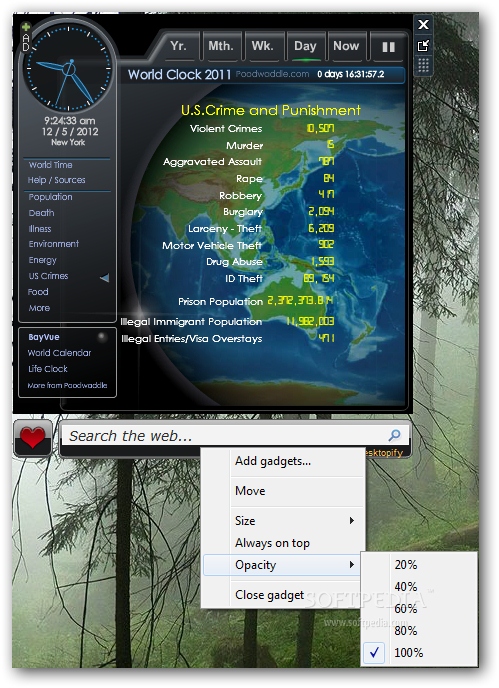The width and height of the screenshot is (499, 688).
Task: Click the Motor Vehicle Theft label
Action: pos(212,245)
